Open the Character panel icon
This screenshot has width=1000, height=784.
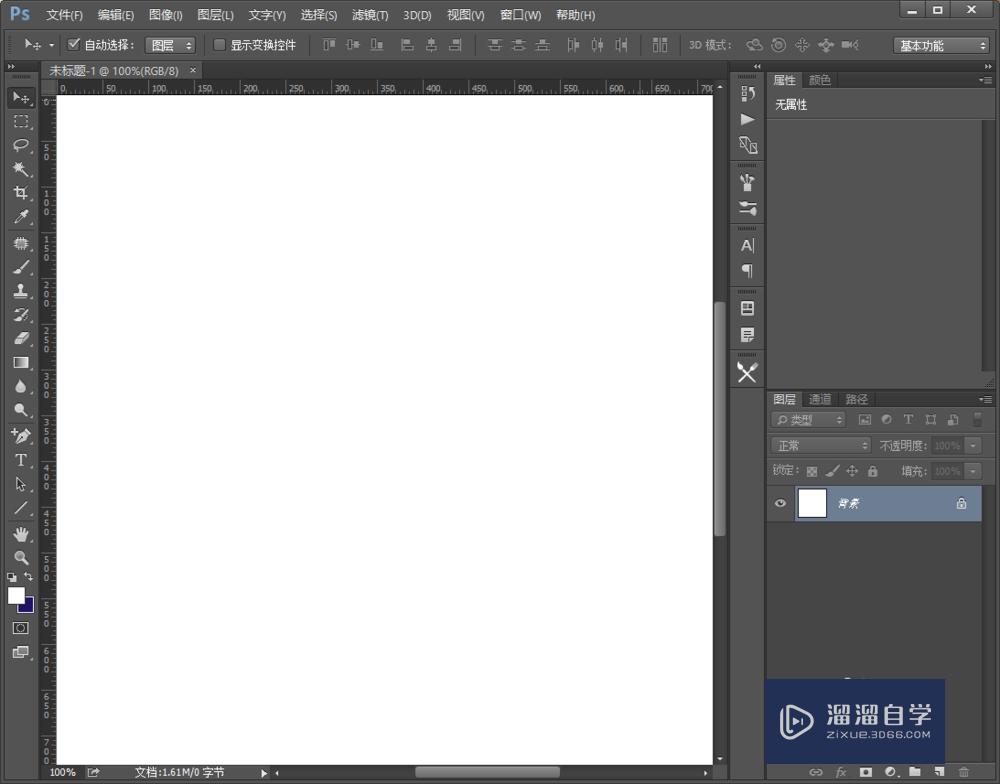747,246
